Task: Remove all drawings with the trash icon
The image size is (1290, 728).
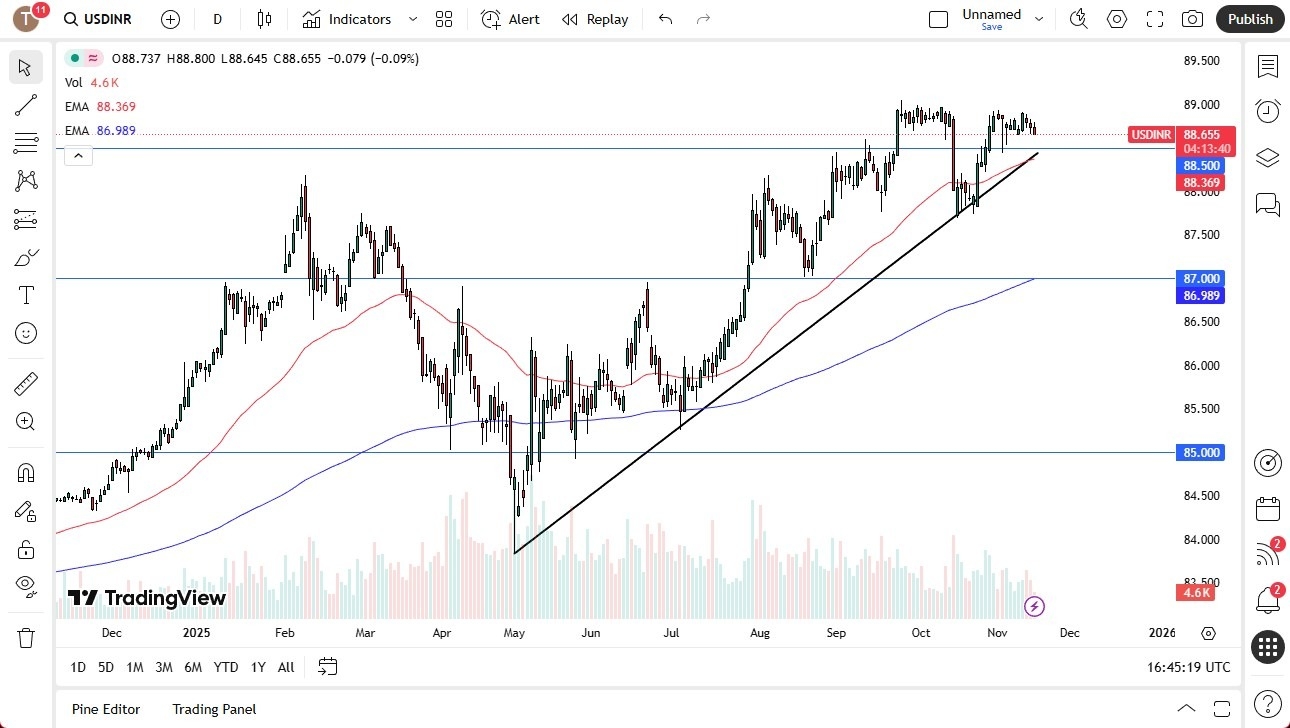Action: pos(26,637)
